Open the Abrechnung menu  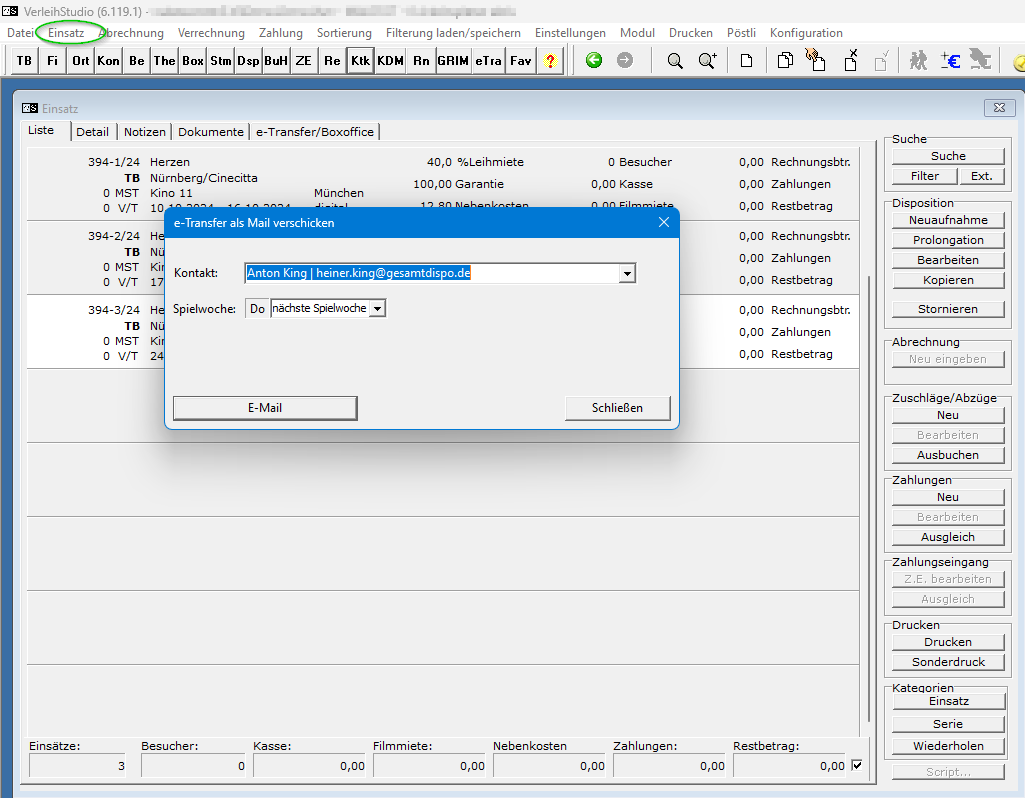(x=131, y=33)
